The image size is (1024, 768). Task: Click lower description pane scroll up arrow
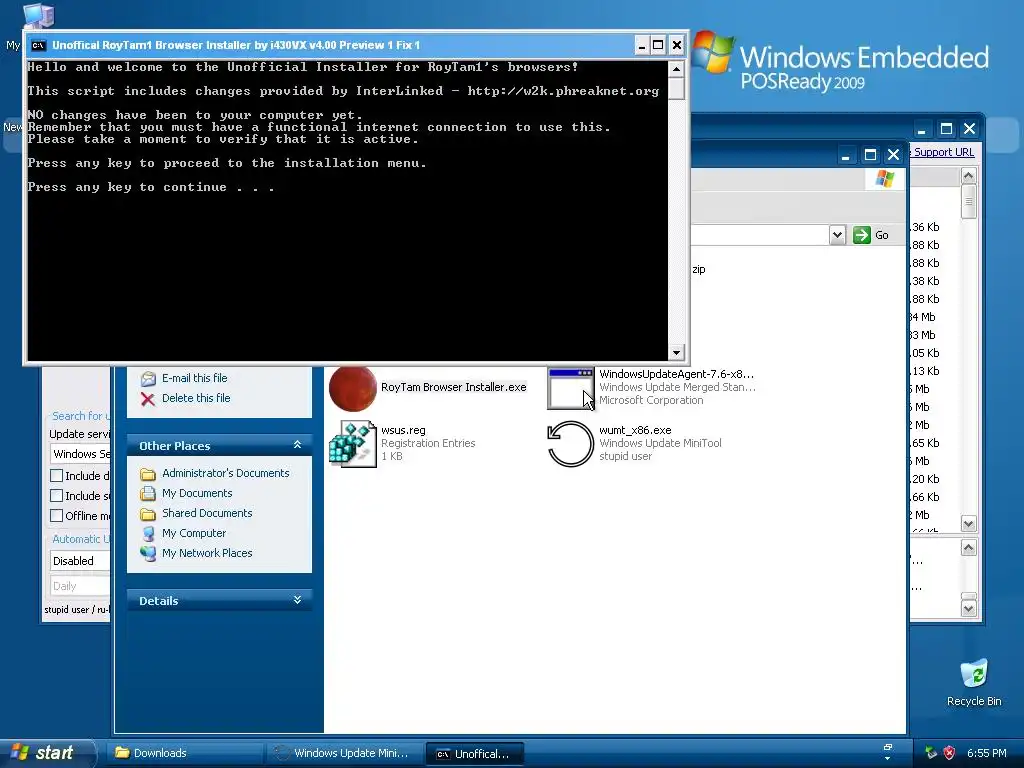pos(968,548)
